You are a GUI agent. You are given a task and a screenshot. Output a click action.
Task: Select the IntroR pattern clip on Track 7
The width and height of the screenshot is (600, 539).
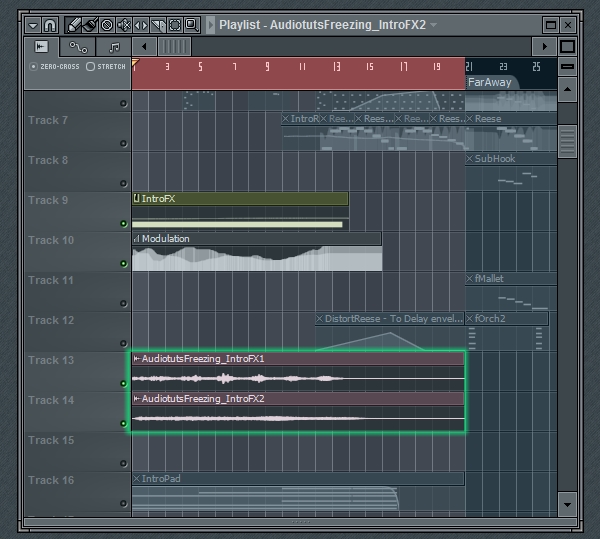click(x=300, y=119)
